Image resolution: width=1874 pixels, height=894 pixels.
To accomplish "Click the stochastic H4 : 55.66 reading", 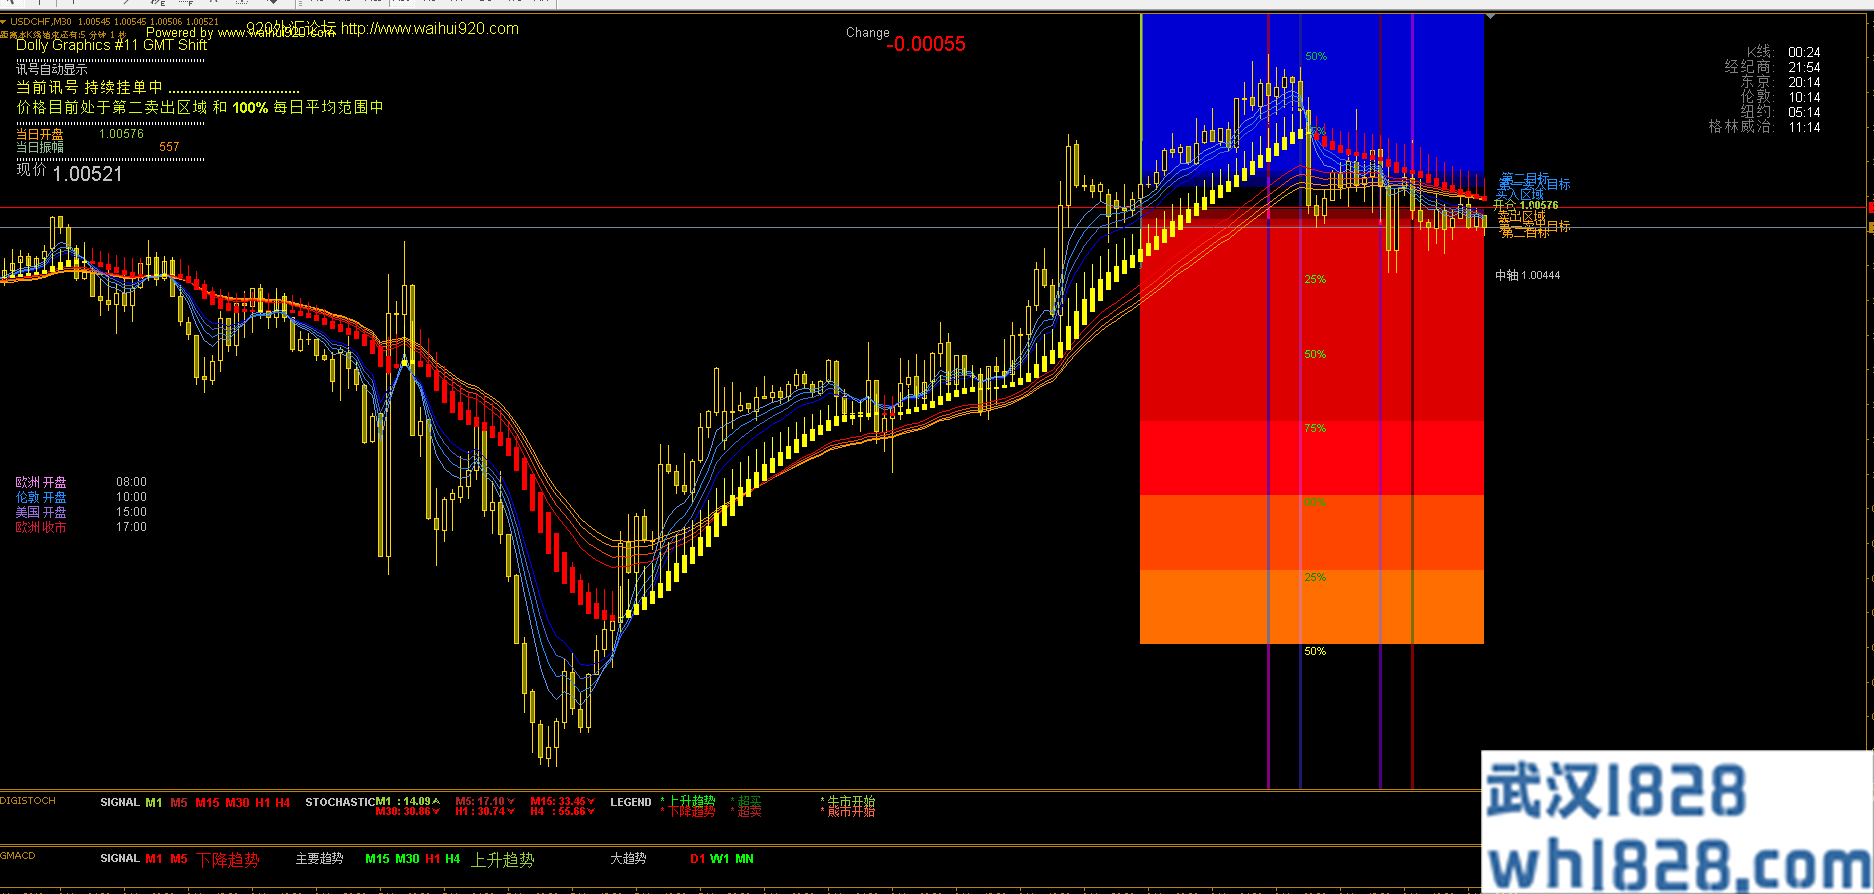I will [563, 811].
